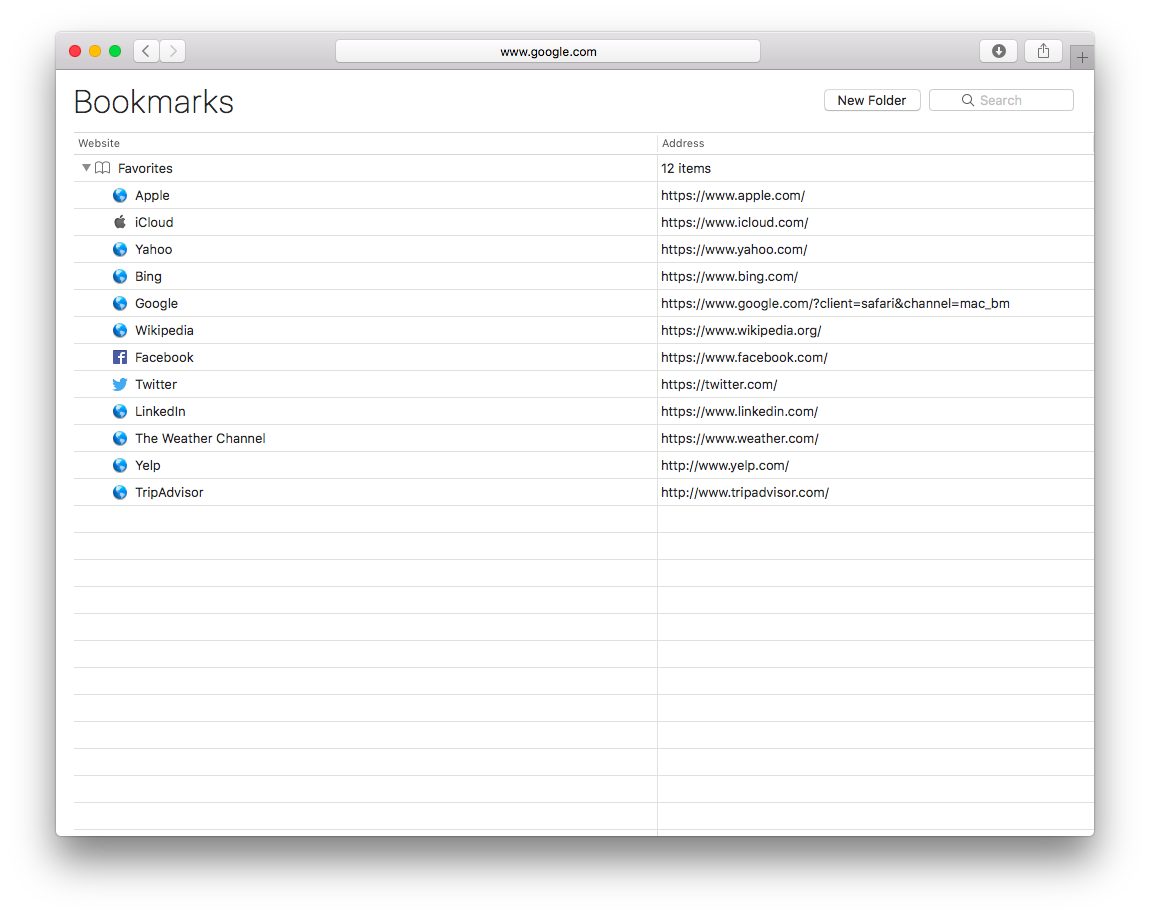Click the https://twitter.com/ address
The width and height of the screenshot is (1150, 916).
click(x=719, y=384)
